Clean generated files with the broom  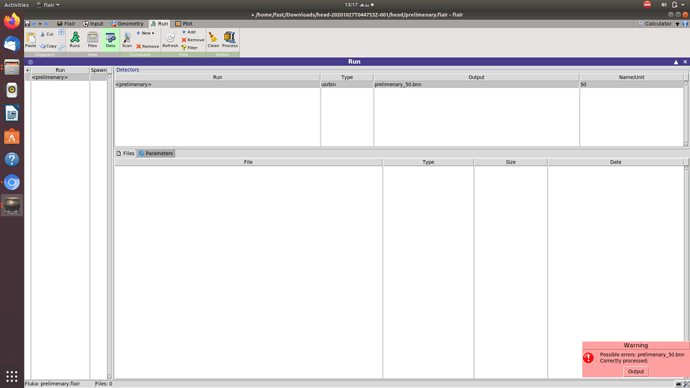pyautogui.click(x=213, y=40)
